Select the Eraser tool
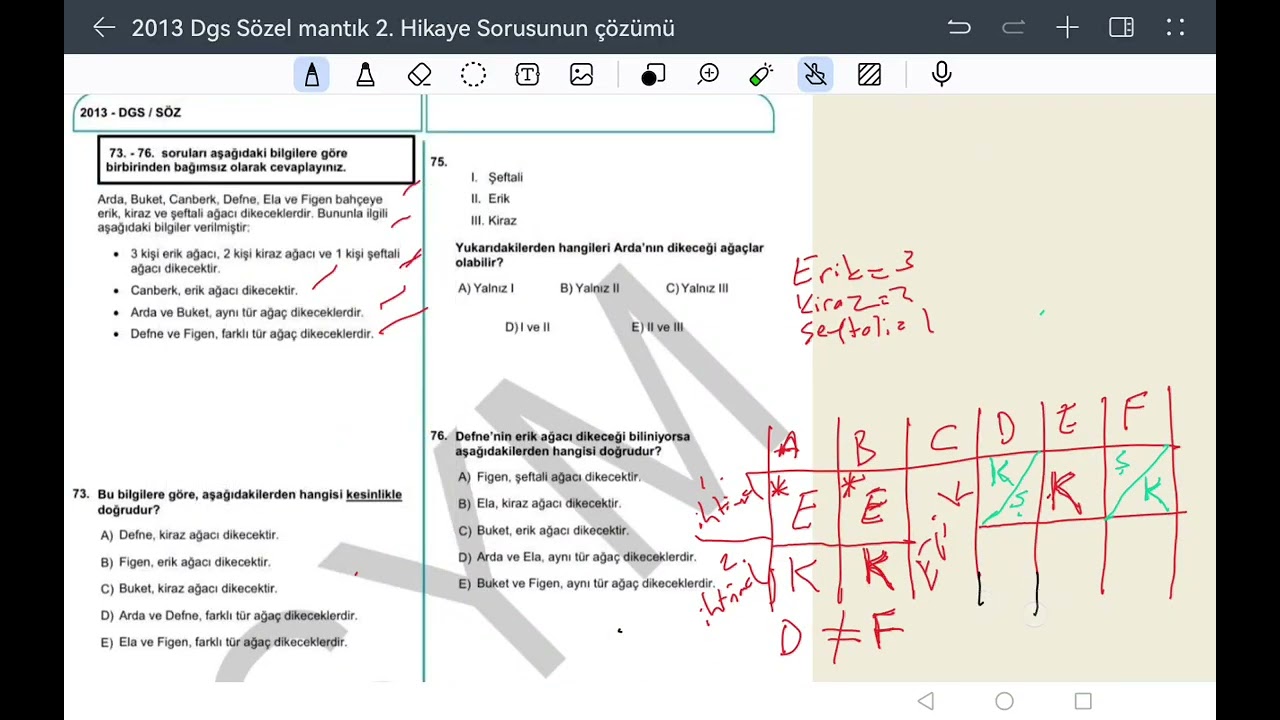Image resolution: width=1280 pixels, height=720 pixels. [x=420, y=74]
